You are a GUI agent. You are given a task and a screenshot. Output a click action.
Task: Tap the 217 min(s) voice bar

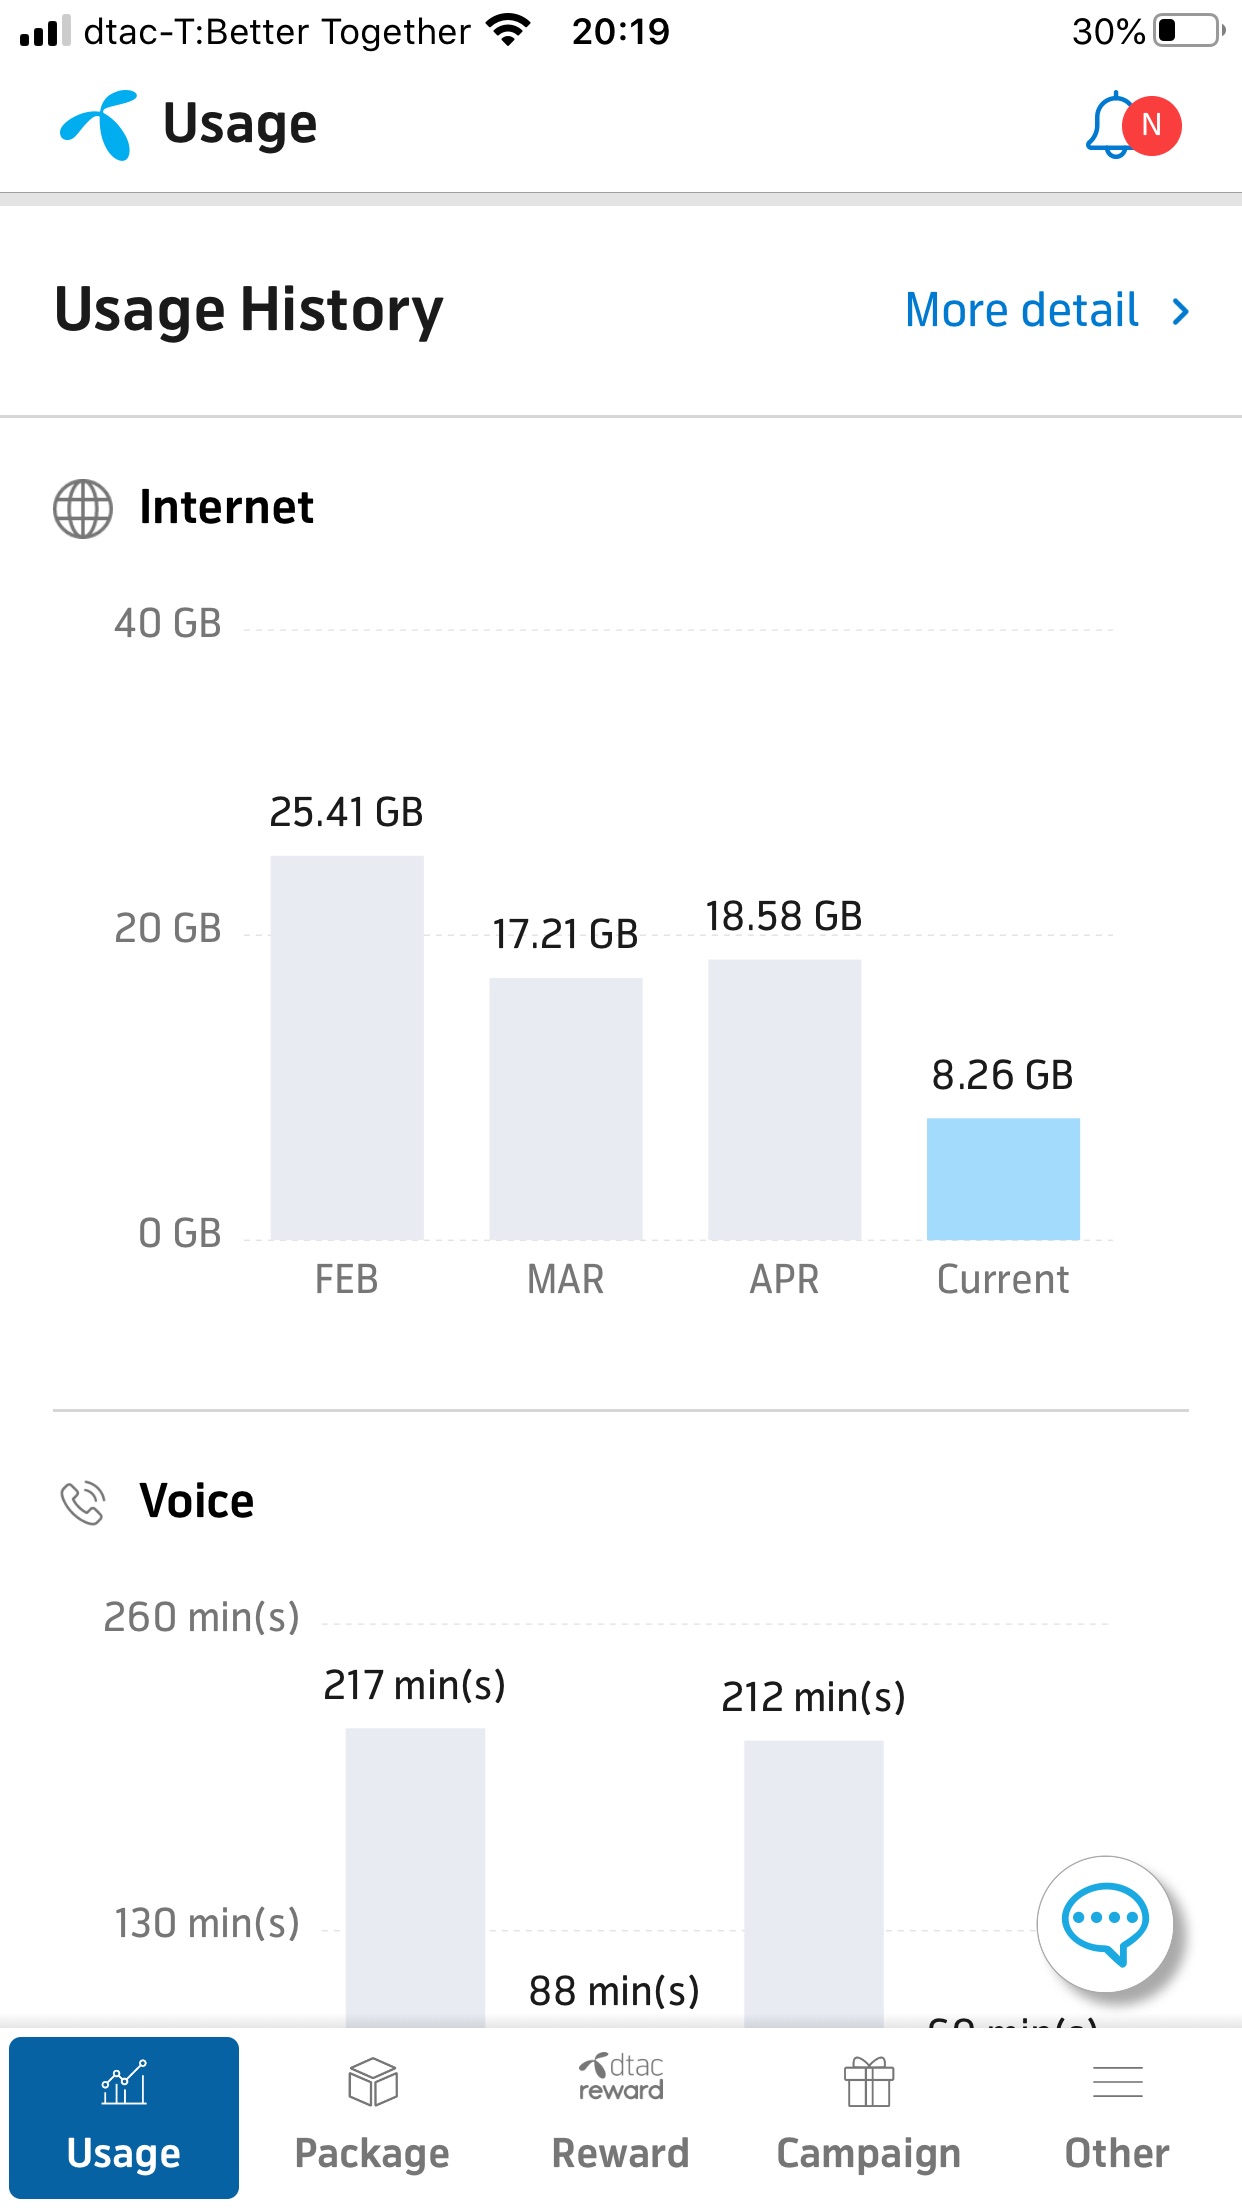(415, 1875)
